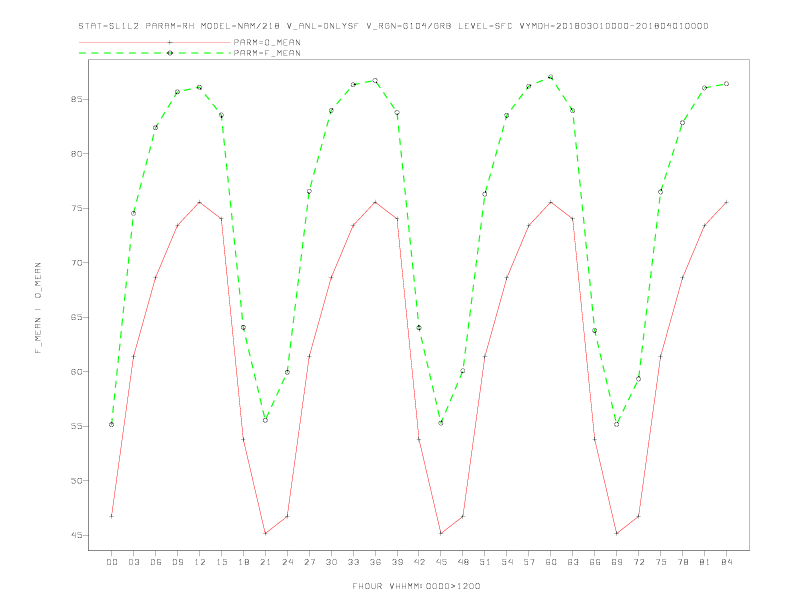Click the x-axis tick label 06
This screenshot has height=612, width=792.
156,562
